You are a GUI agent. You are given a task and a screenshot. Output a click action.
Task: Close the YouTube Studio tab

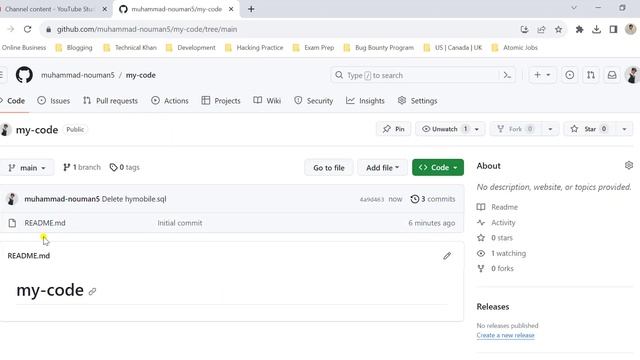pos(104,9)
